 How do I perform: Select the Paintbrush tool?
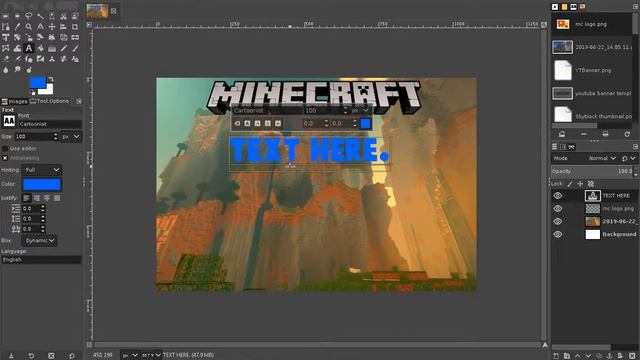coord(75,48)
